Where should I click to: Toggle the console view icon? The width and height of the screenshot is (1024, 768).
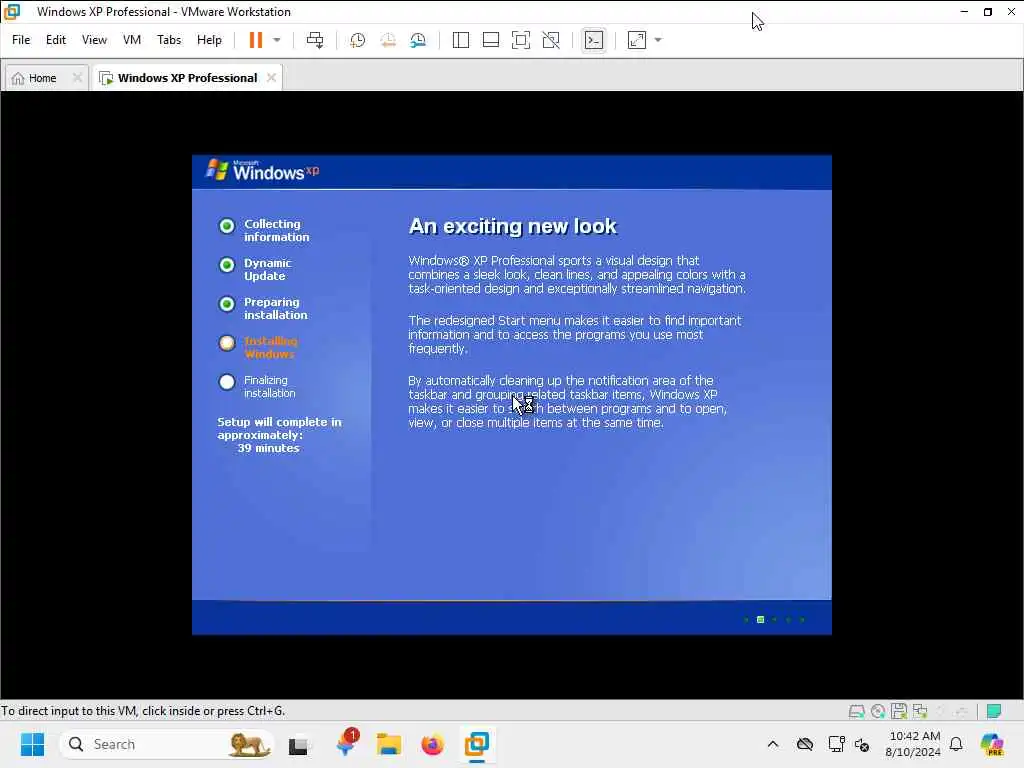[x=594, y=40]
